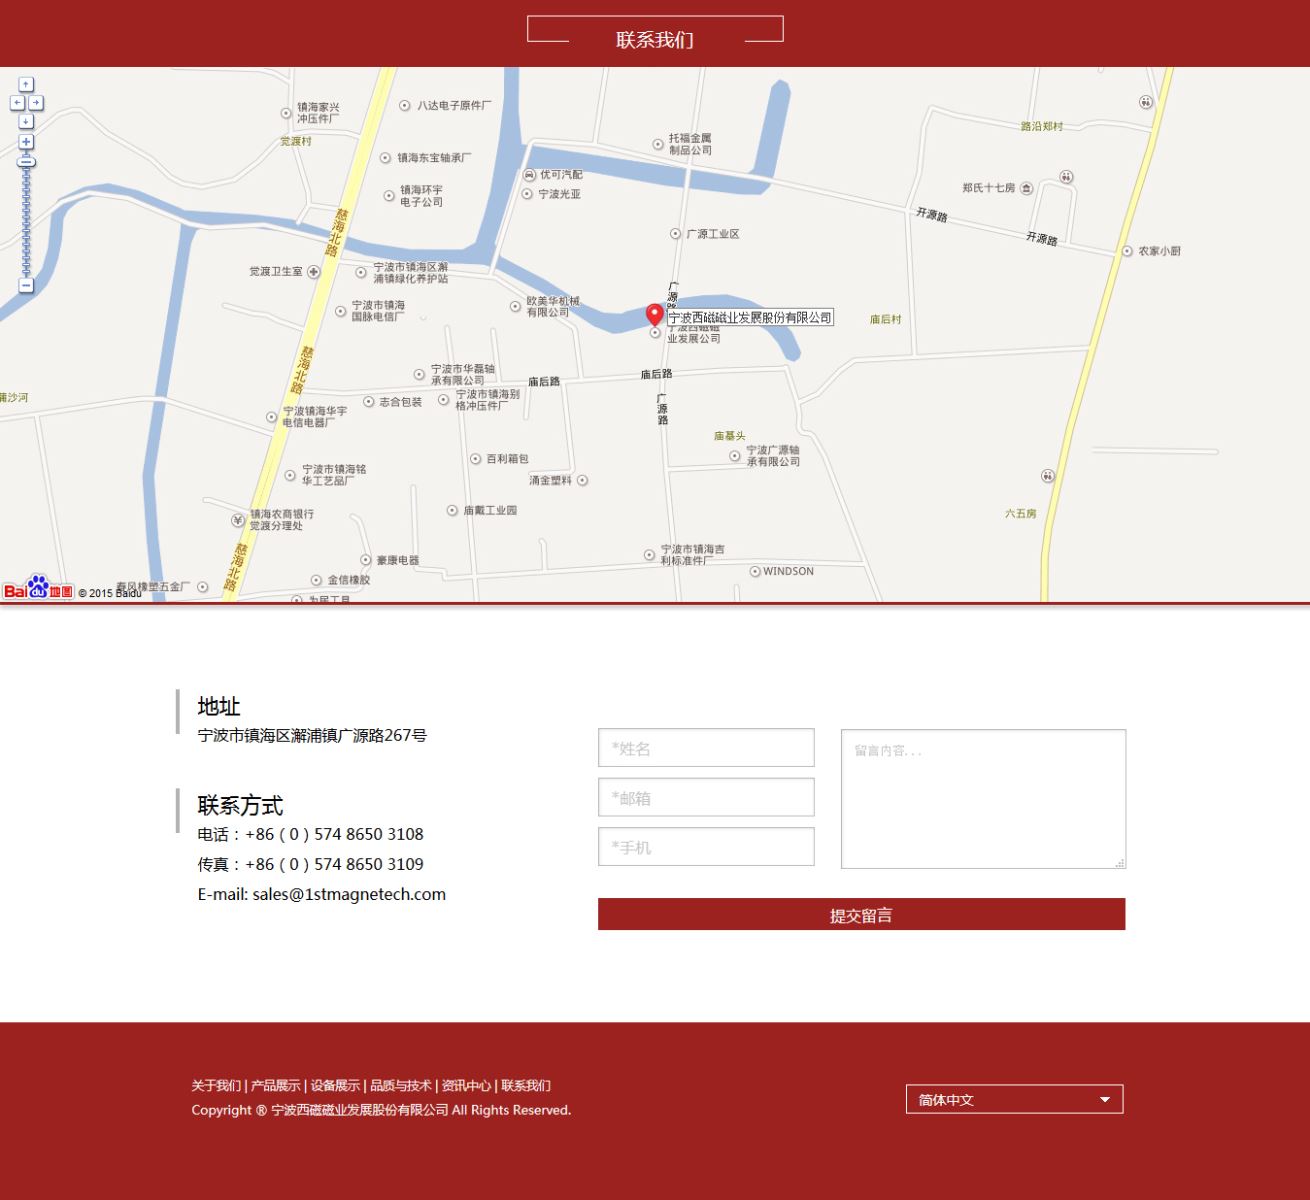Screen dimensions: 1310x1200
Task: Open the 简体中文 language dropdown
Action: pos(1014,1099)
